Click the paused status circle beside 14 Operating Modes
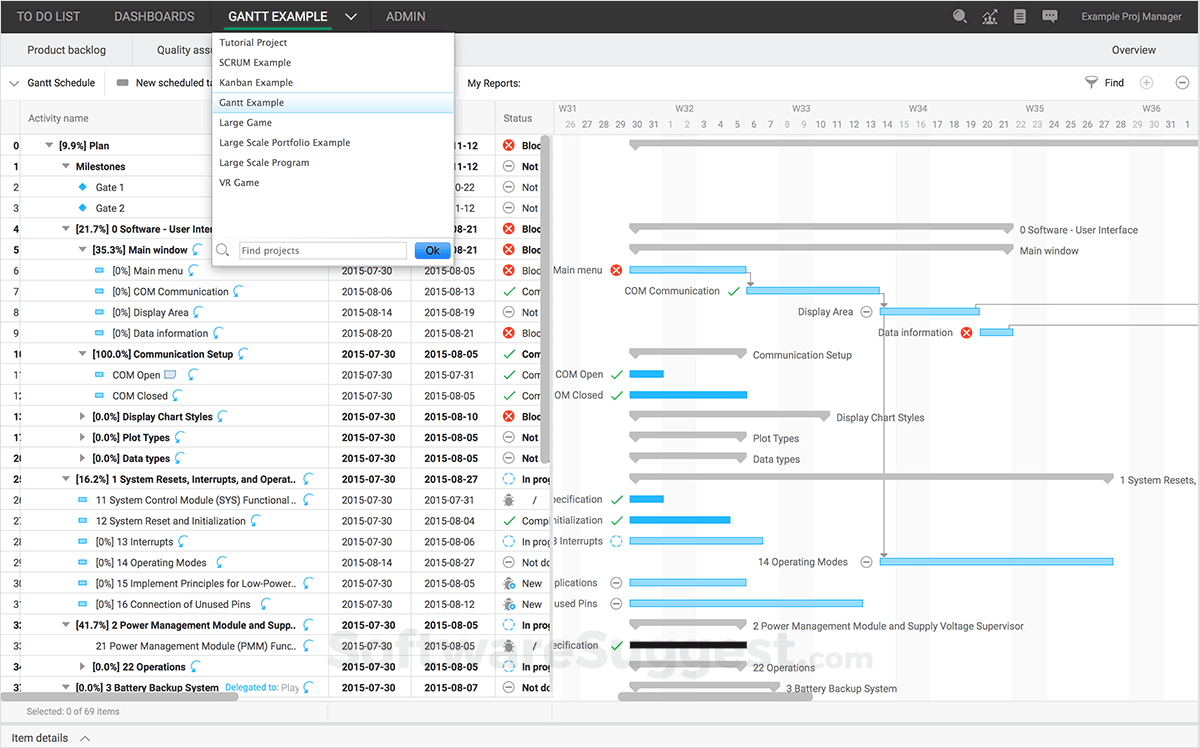Viewport: 1200px width, 748px height. pos(864,561)
